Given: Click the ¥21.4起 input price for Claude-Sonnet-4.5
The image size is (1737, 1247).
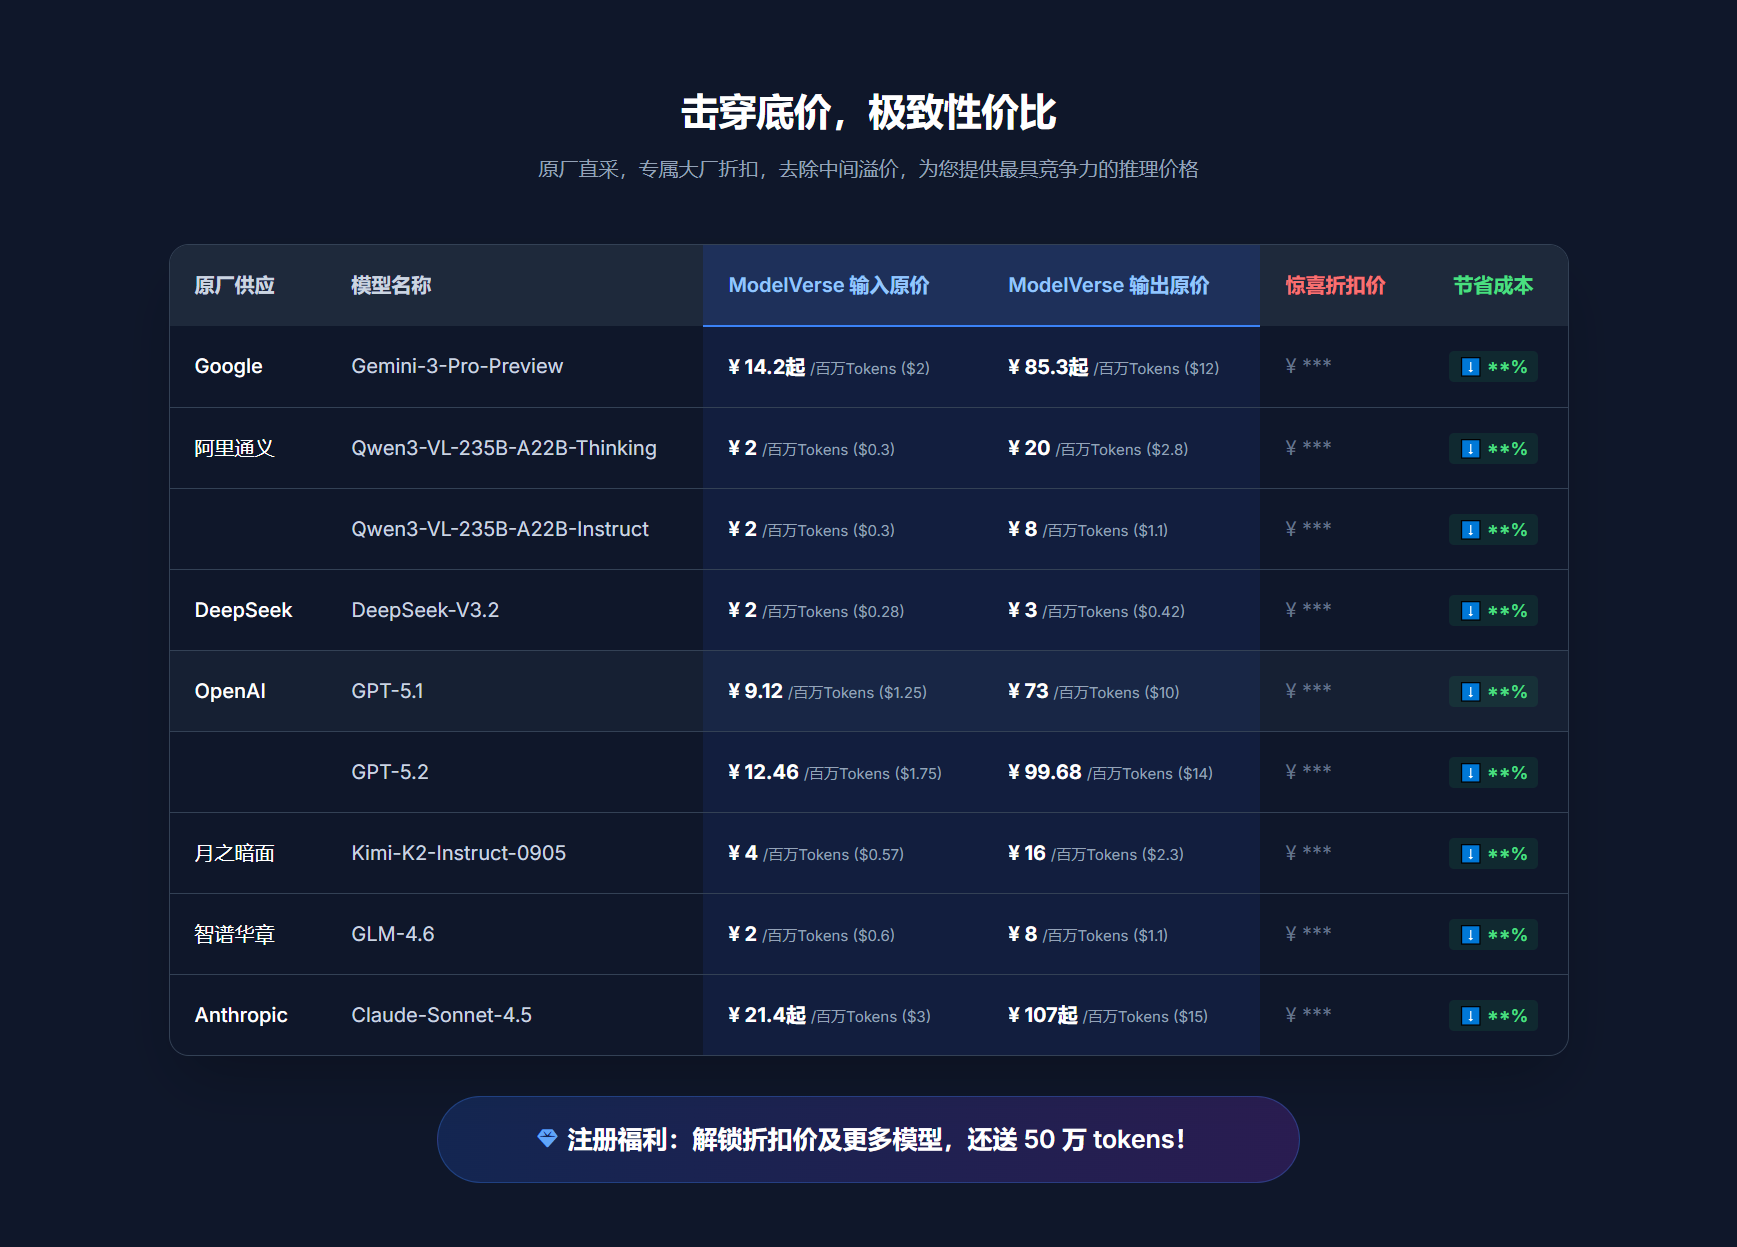Looking at the screenshot, I should [767, 1015].
